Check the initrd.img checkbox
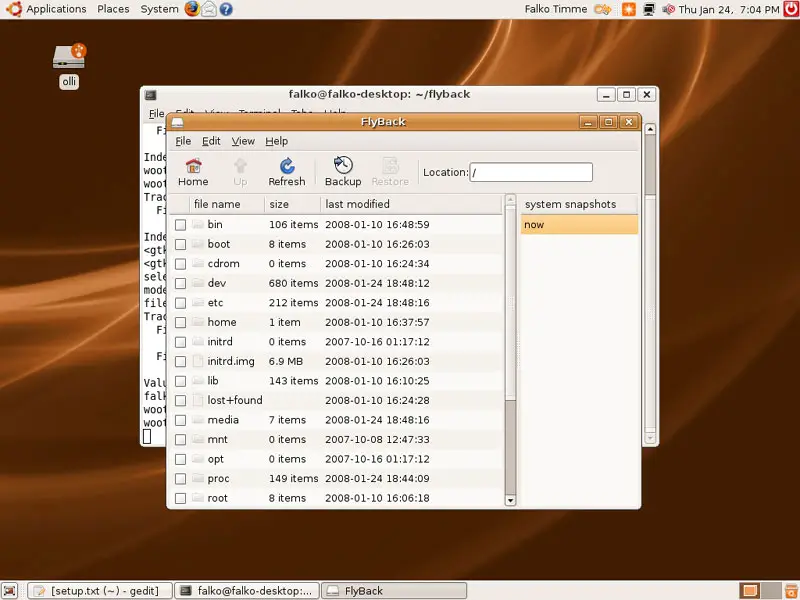Viewport: 800px width, 600px height. pyautogui.click(x=180, y=362)
